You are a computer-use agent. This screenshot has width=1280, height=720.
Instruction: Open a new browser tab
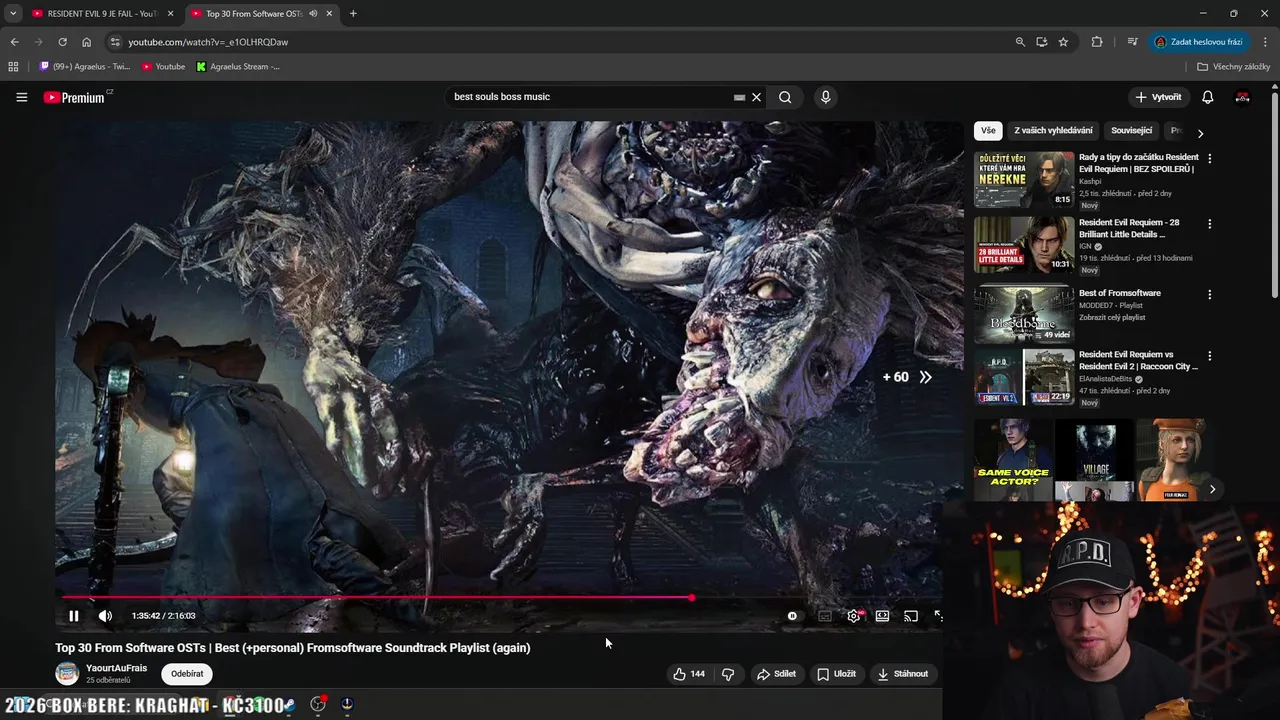[353, 14]
